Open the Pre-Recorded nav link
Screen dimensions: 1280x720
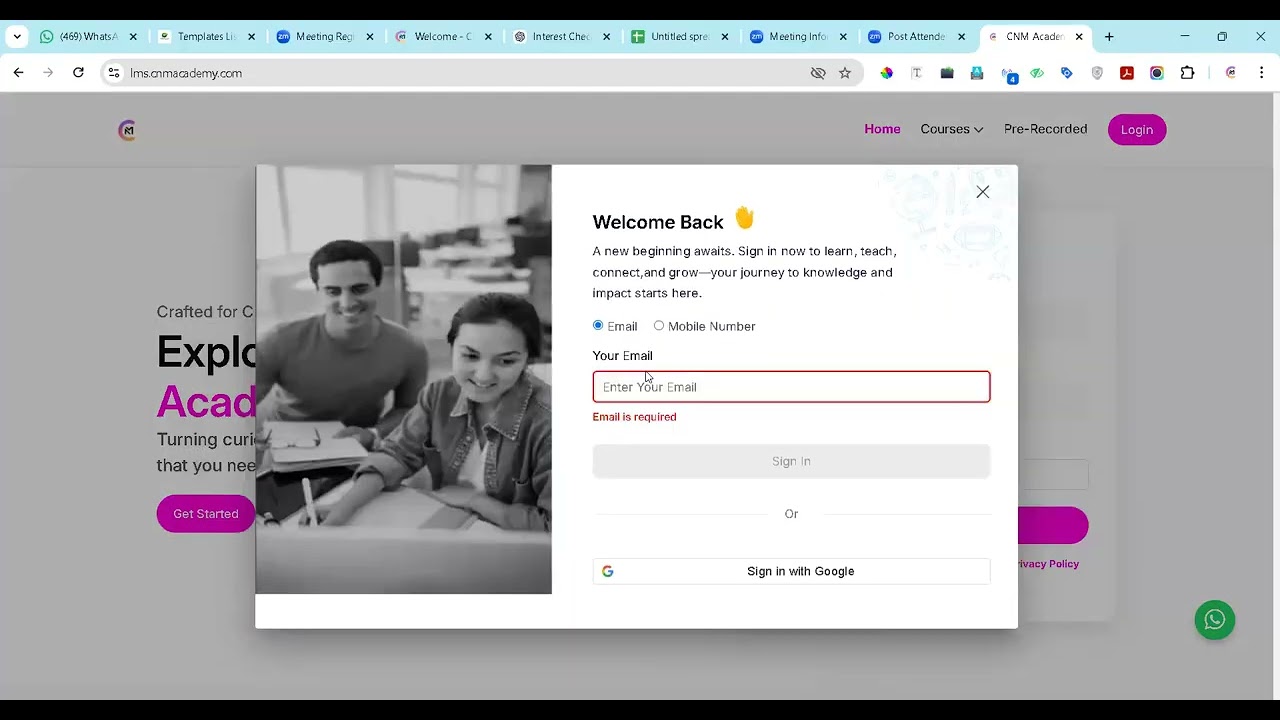pyautogui.click(x=1045, y=129)
